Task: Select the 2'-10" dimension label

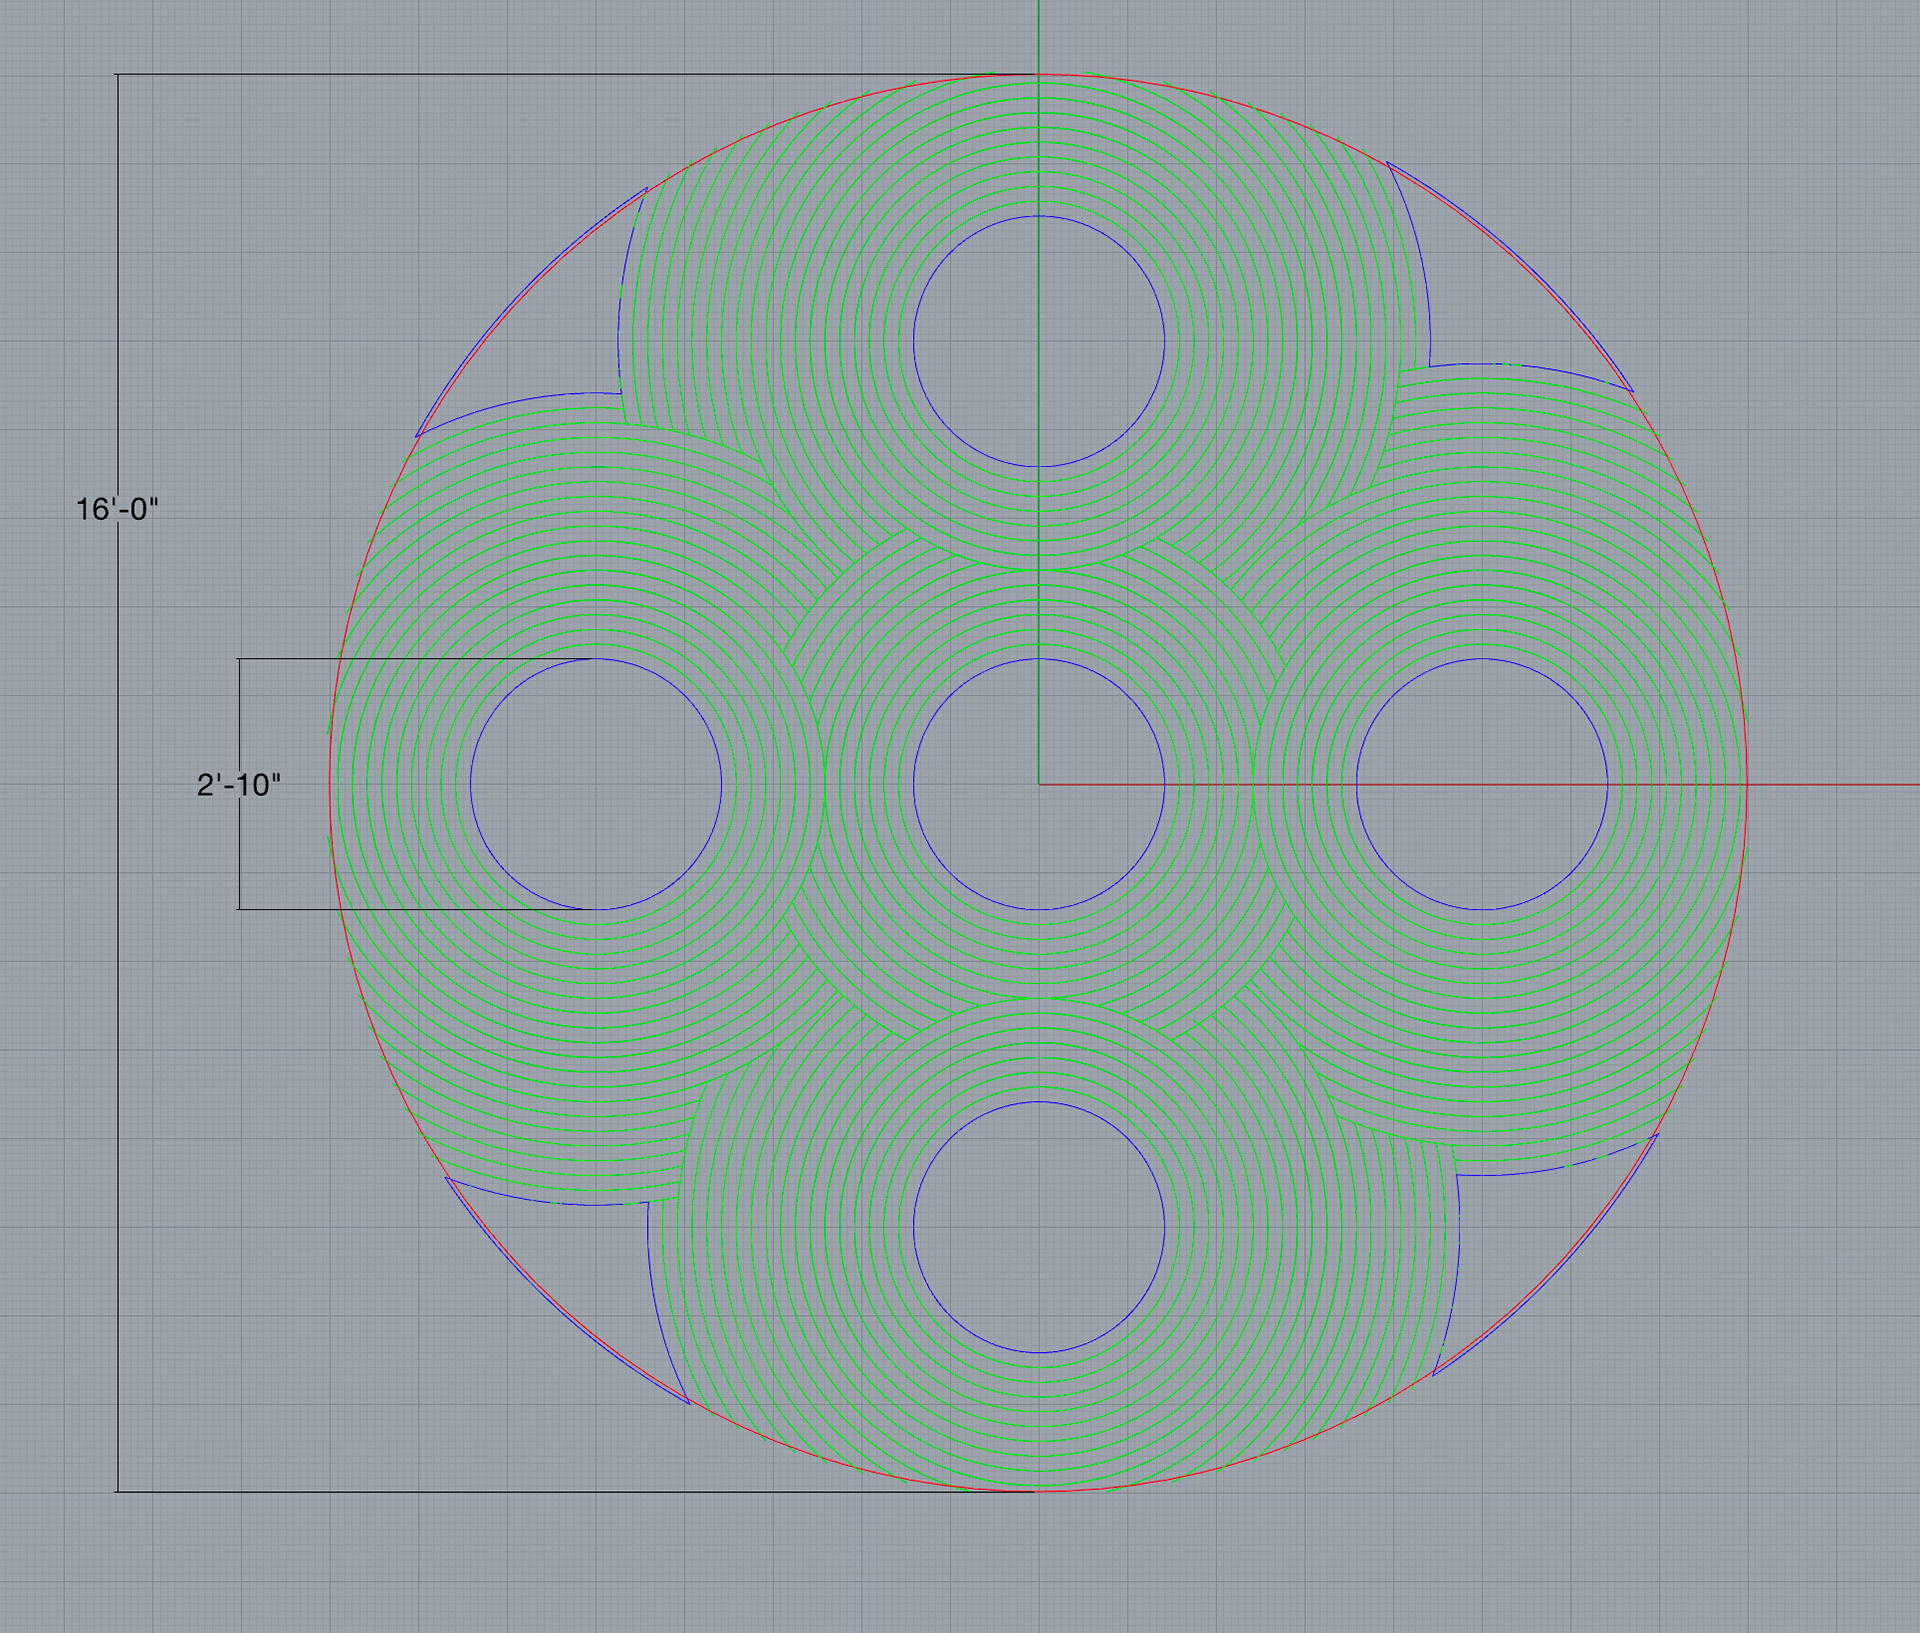Action: (238, 785)
